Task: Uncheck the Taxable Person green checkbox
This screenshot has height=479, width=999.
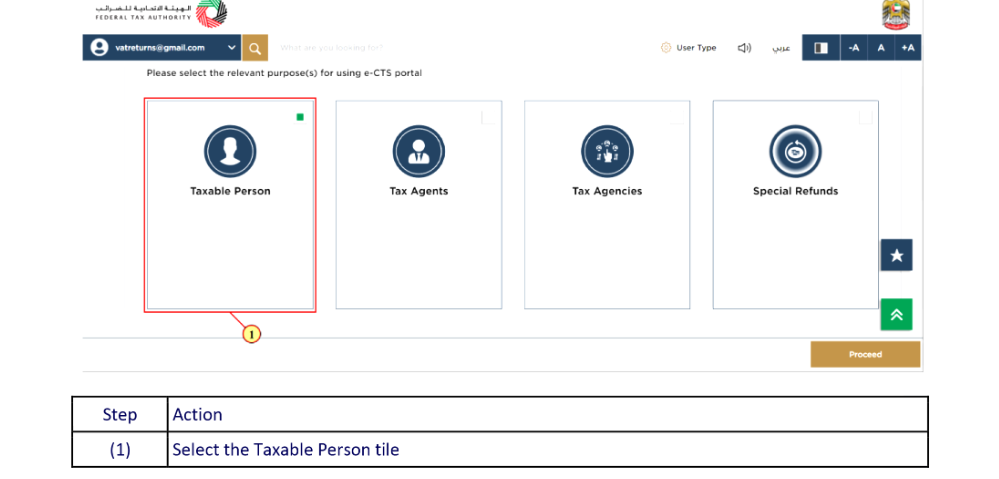Action: pyautogui.click(x=300, y=117)
